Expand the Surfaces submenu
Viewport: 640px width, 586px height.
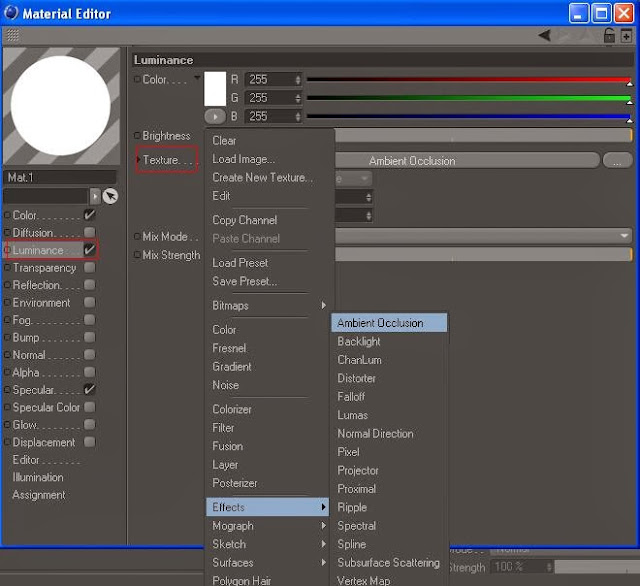(269, 562)
